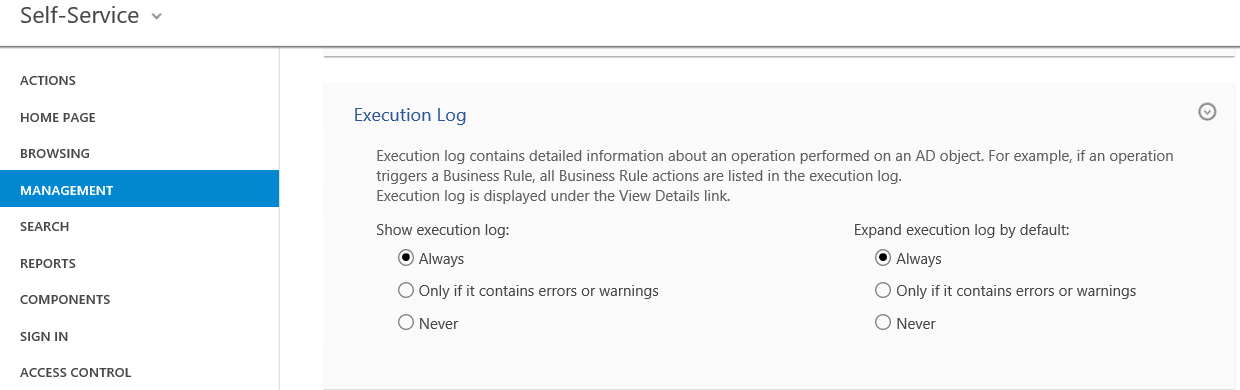This screenshot has width=1240, height=390.
Task: Choose Only if errors under Expand by default
Action: (883, 291)
